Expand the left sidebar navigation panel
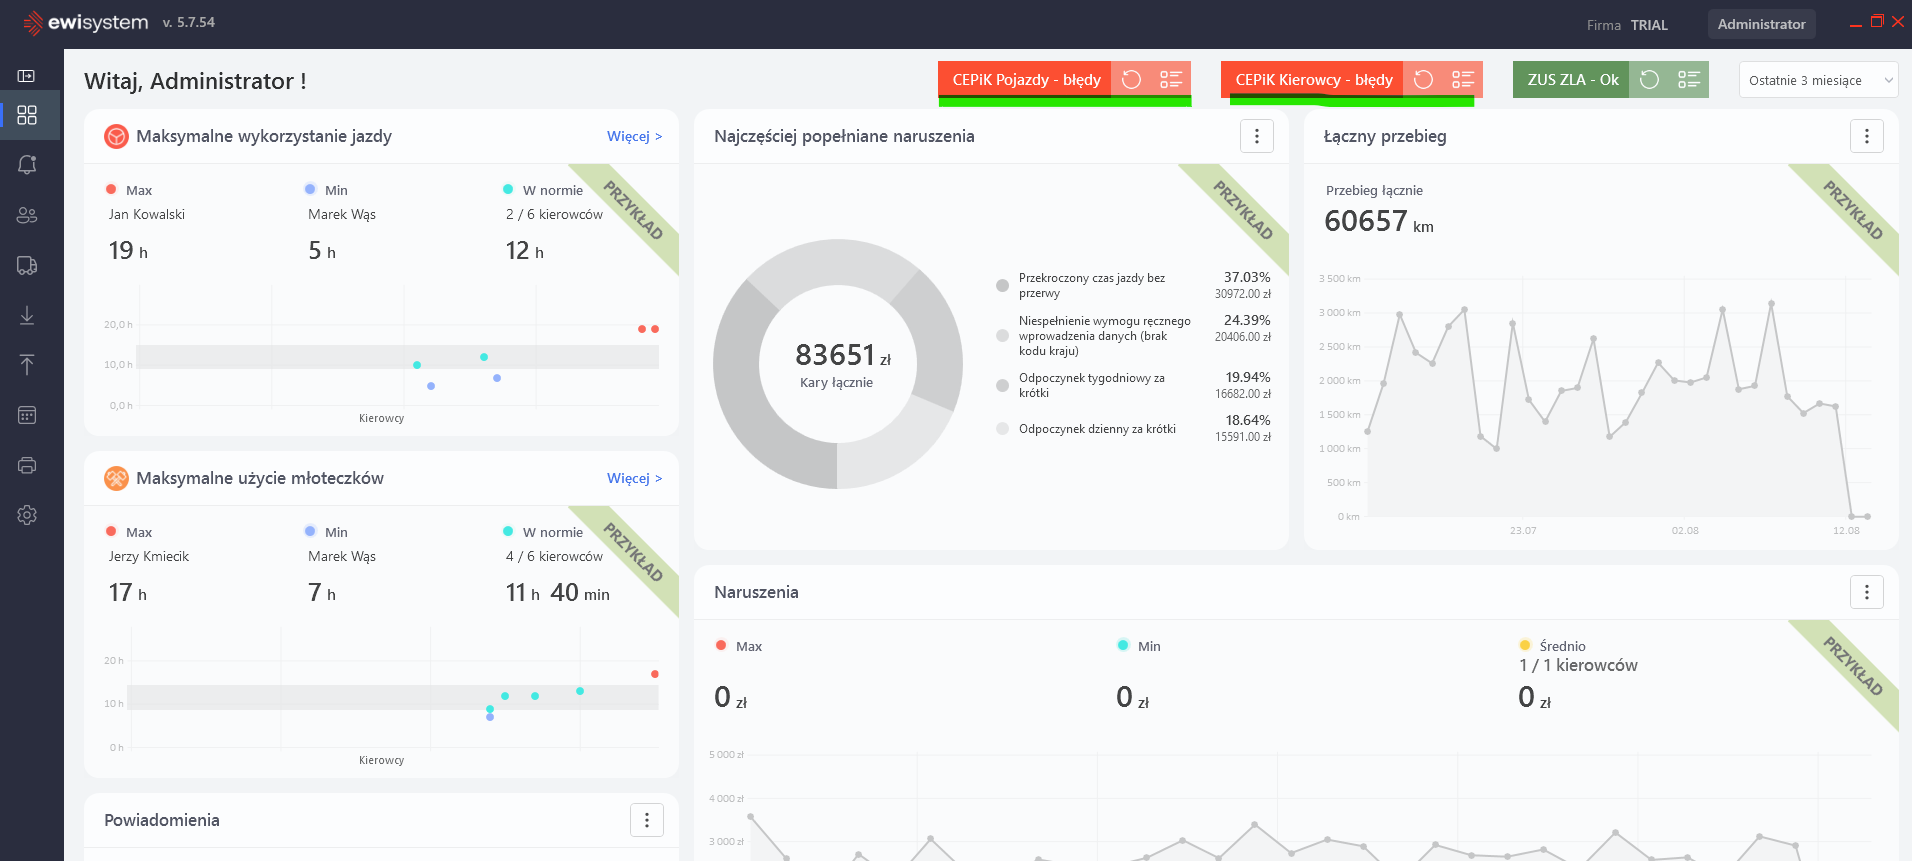 click(x=27, y=76)
